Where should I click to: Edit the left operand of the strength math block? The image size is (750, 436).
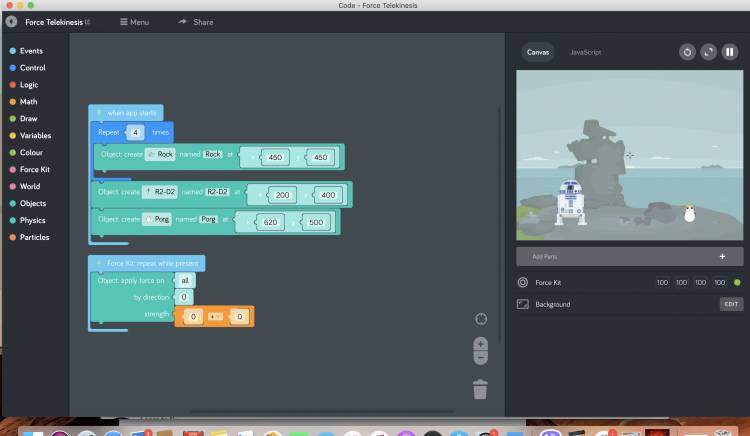pos(193,316)
